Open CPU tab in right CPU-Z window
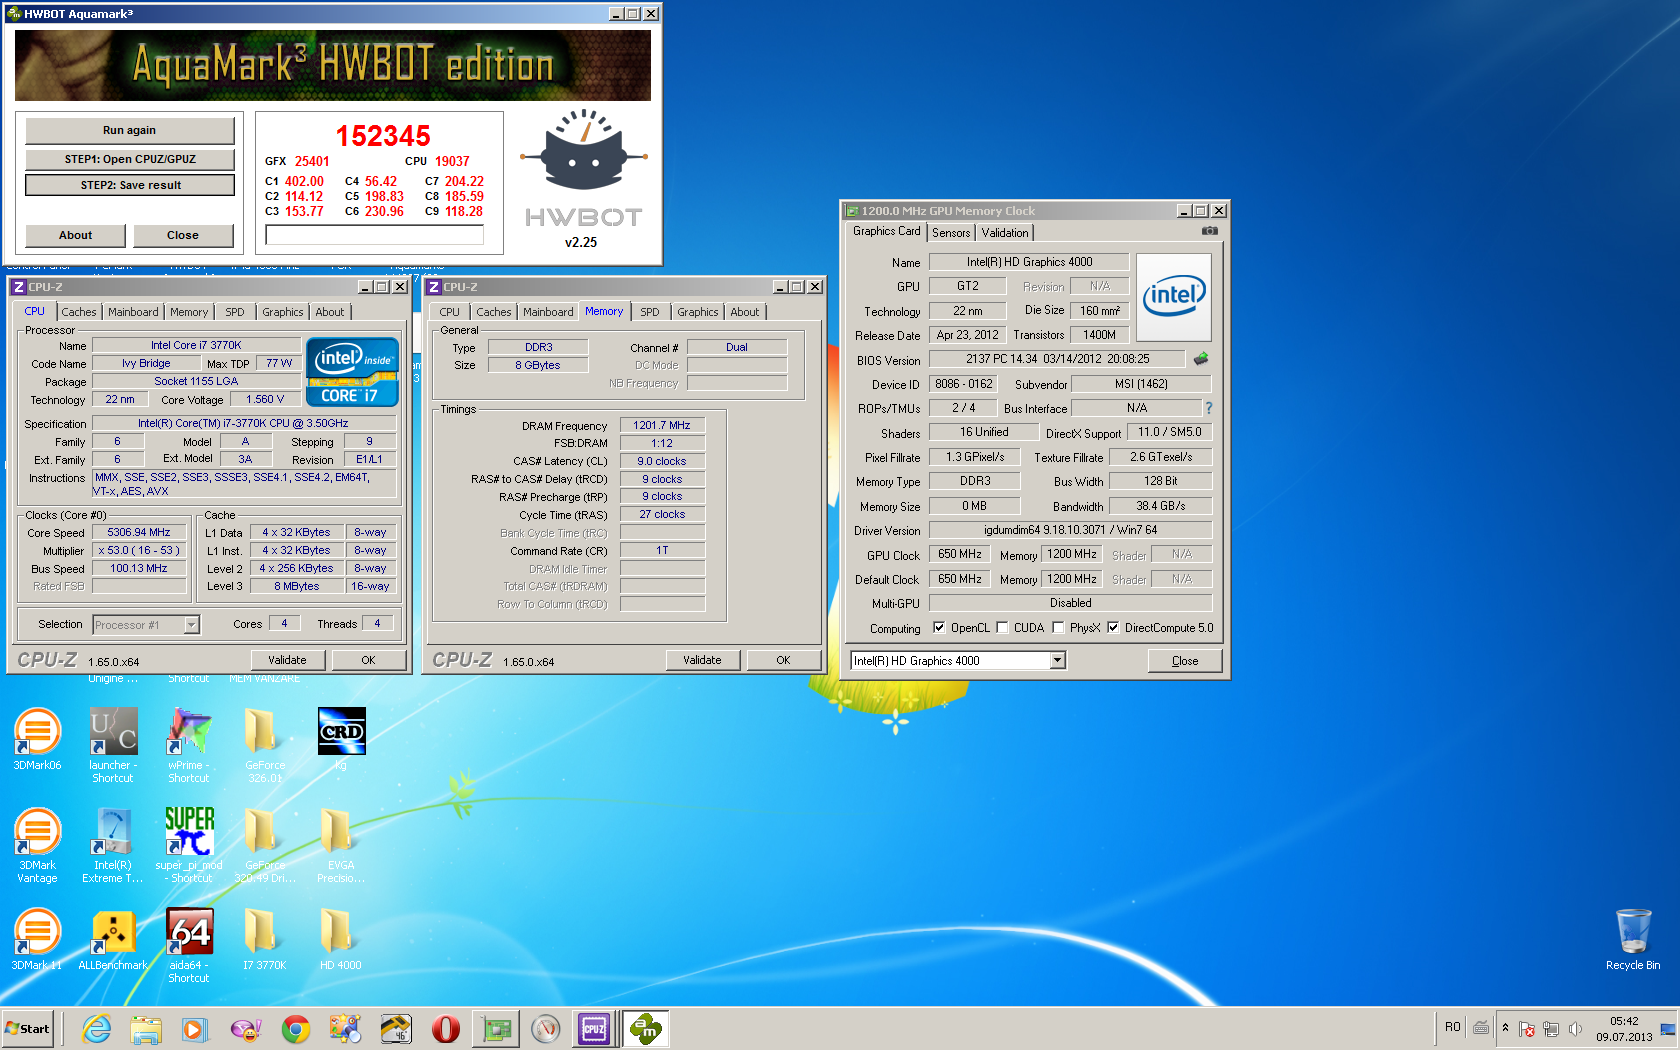1680x1050 pixels. click(x=450, y=312)
